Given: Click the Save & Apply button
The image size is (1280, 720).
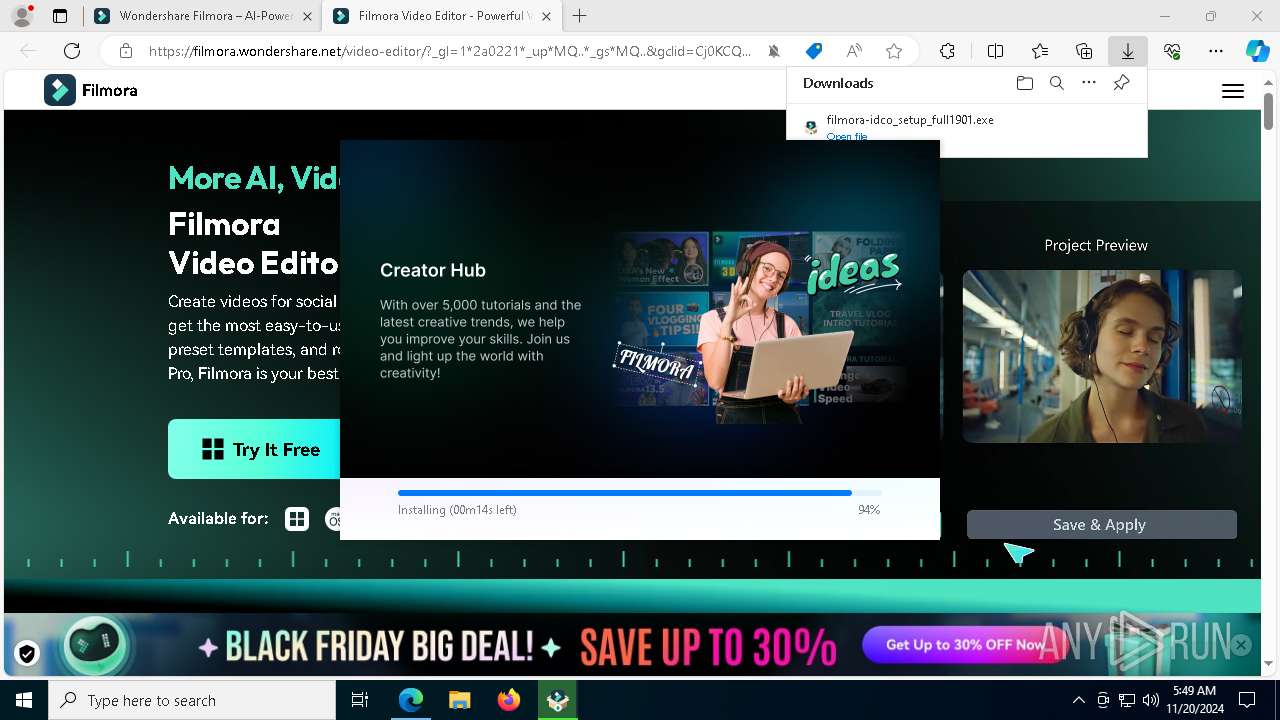Looking at the screenshot, I should coord(1101,525).
